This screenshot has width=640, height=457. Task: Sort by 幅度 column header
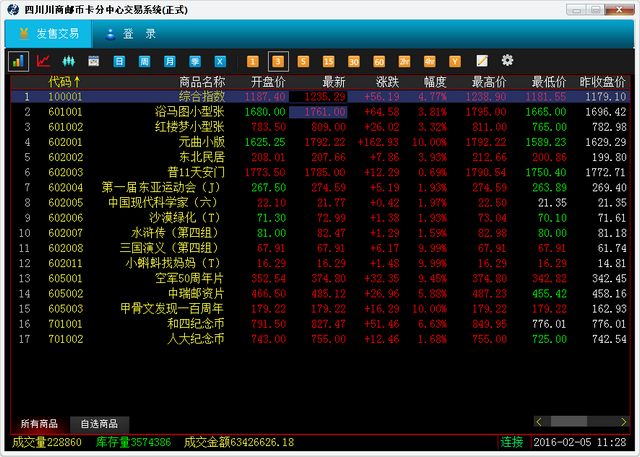point(435,82)
